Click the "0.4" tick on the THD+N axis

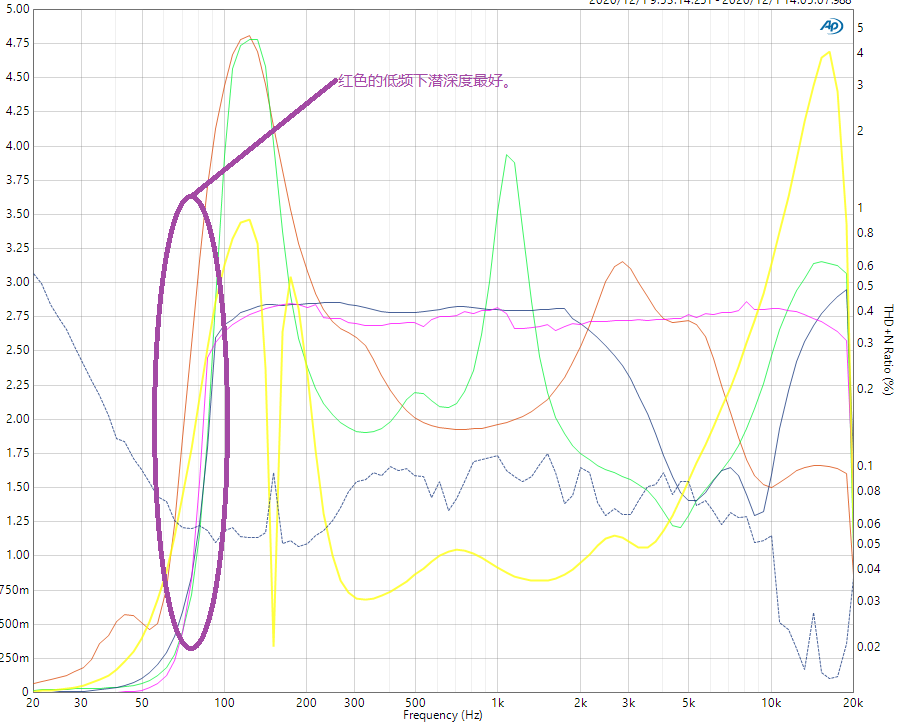point(865,310)
